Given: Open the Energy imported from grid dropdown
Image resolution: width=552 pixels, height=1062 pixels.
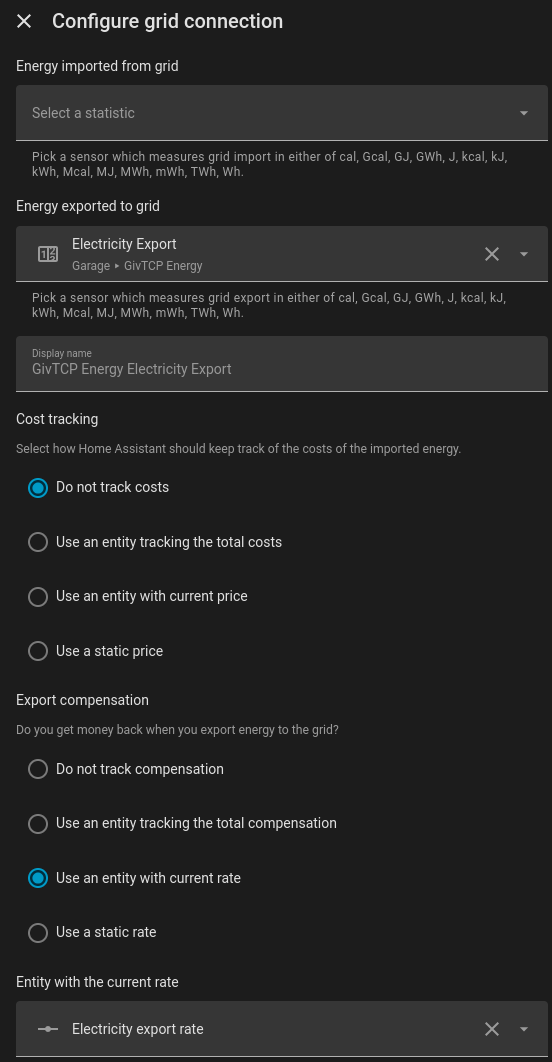Looking at the screenshot, I should pos(282,113).
